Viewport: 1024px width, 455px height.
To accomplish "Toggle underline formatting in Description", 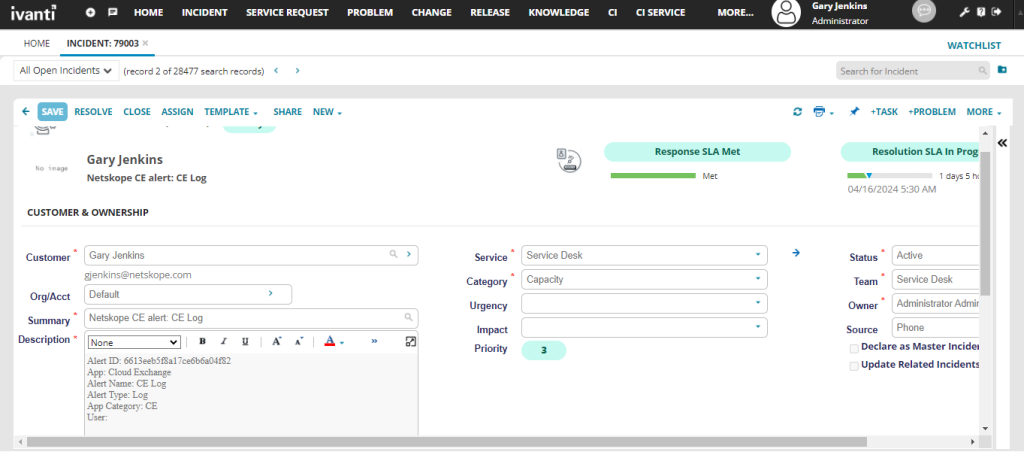I will (246, 341).
